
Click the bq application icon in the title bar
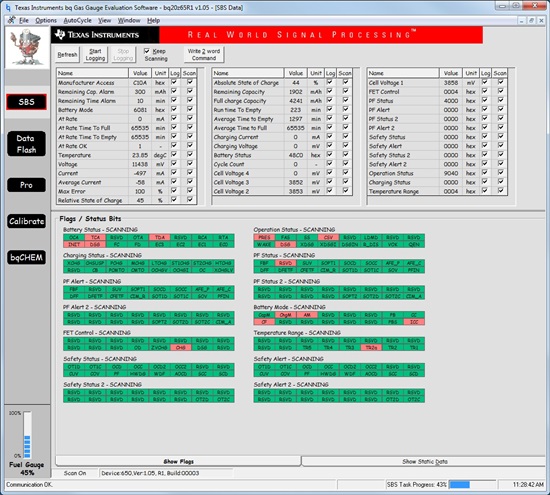pyautogui.click(x=8, y=7)
